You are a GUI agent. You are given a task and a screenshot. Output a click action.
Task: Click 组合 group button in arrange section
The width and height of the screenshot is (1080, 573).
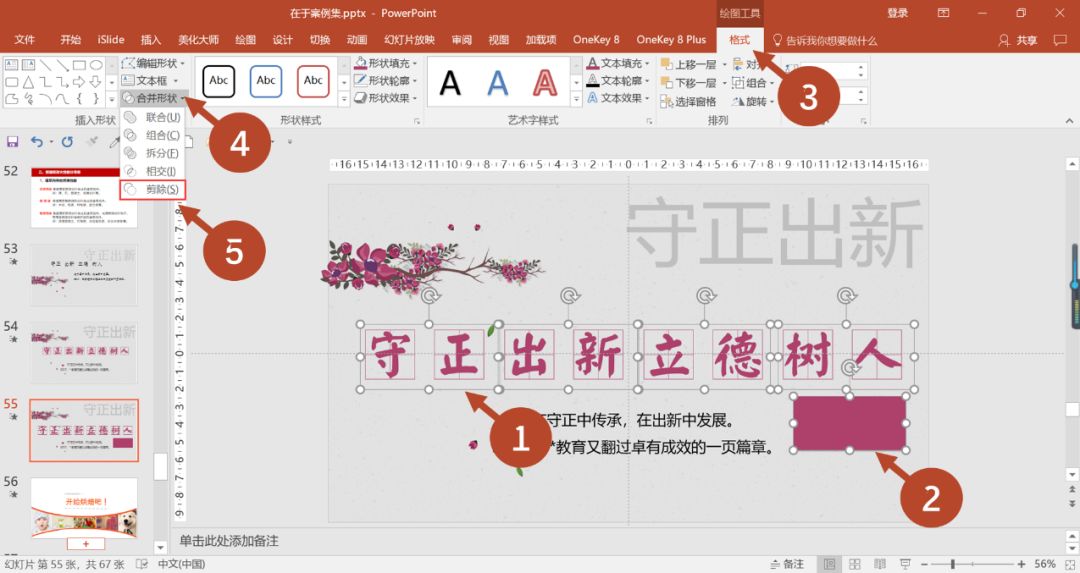pyautogui.click(x=753, y=83)
